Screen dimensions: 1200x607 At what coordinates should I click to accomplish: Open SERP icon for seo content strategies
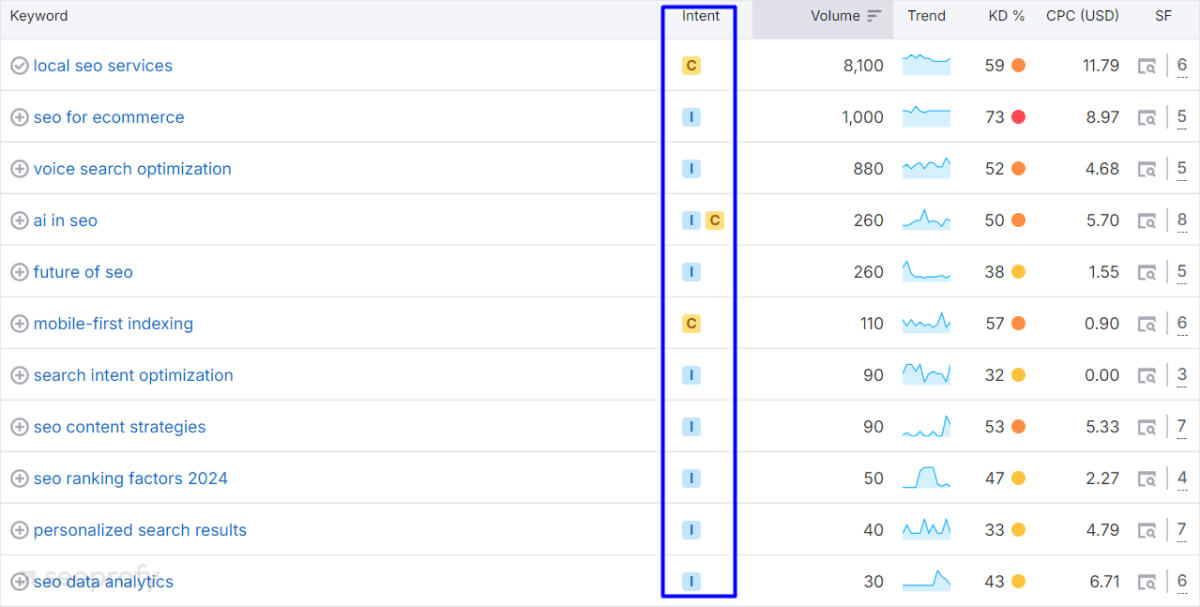1148,427
